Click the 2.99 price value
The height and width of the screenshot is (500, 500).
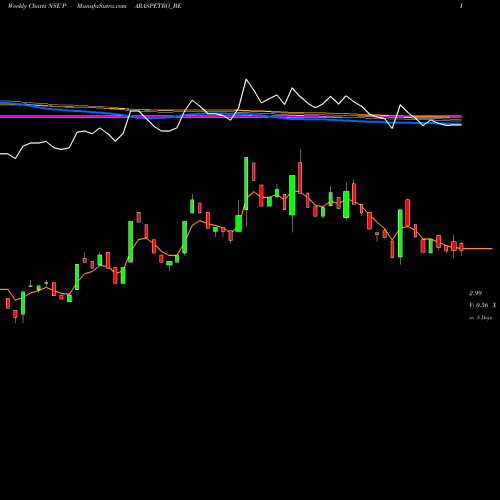coord(476,293)
